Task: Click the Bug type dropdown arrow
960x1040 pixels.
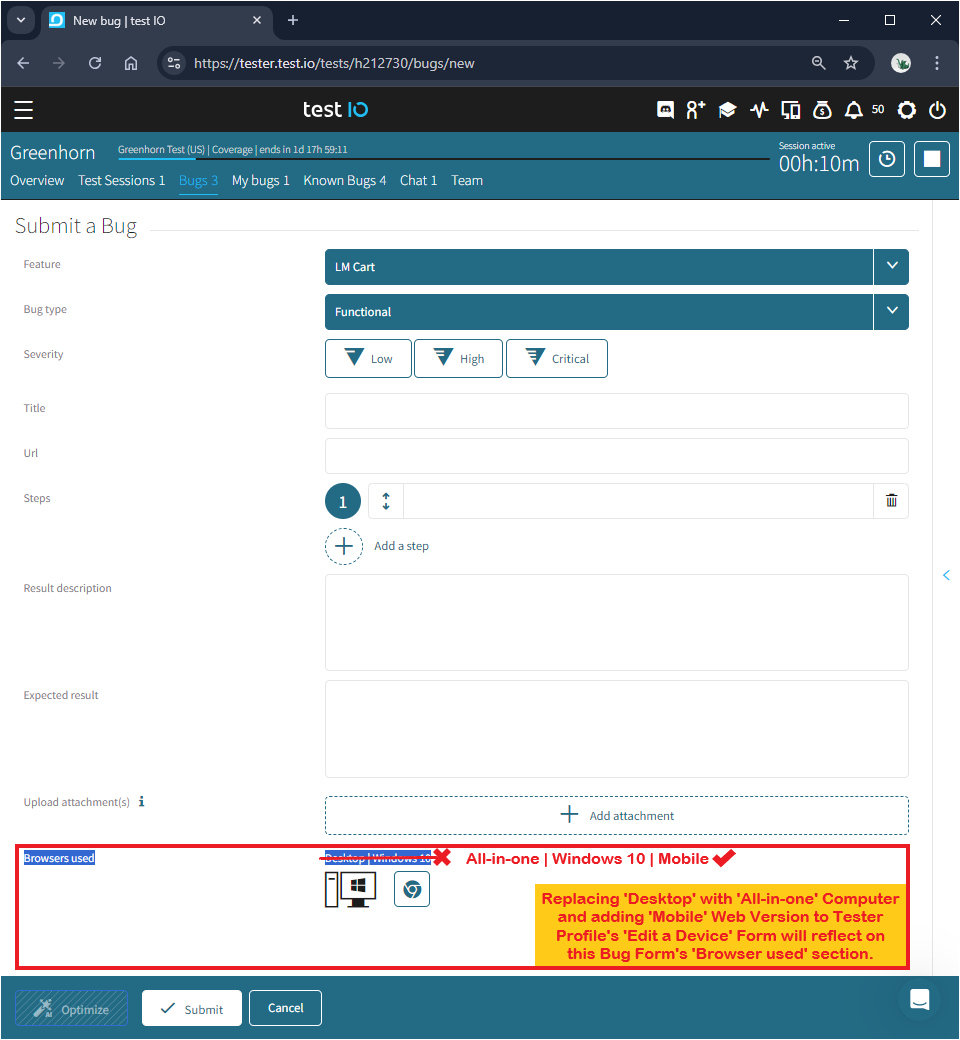Action: pos(892,312)
